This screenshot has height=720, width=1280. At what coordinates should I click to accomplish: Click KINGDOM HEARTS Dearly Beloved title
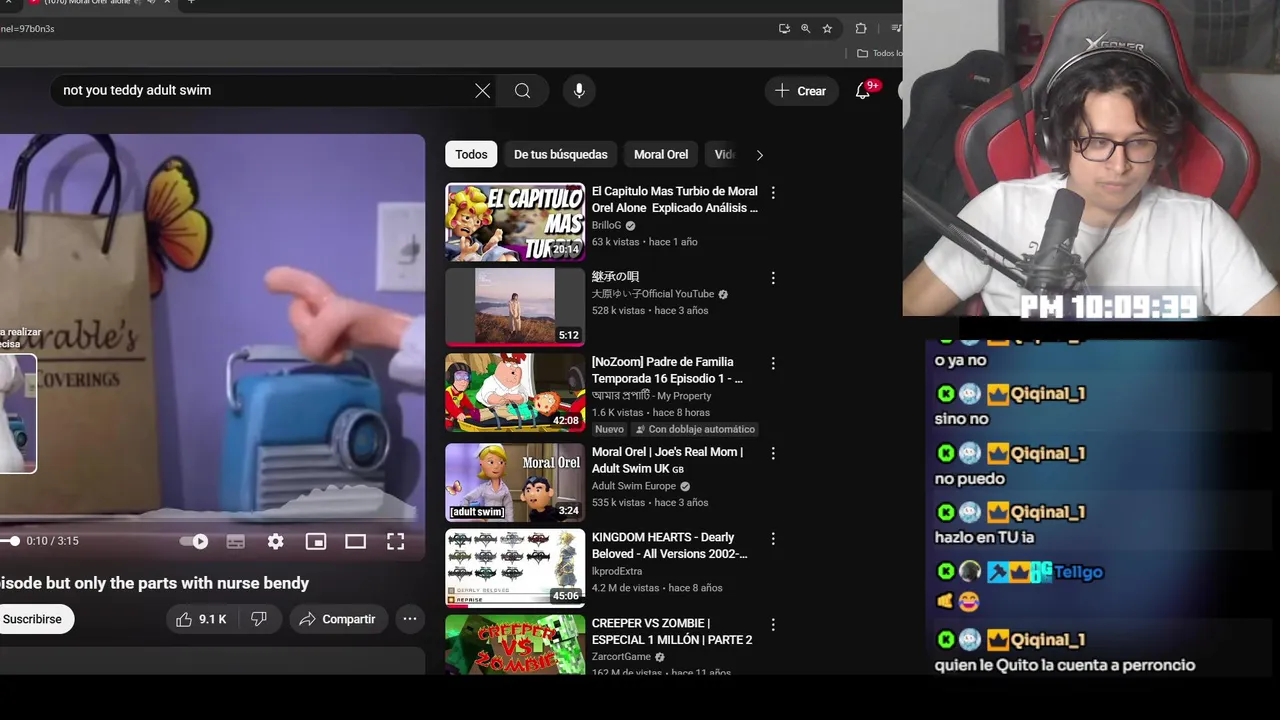click(x=669, y=546)
